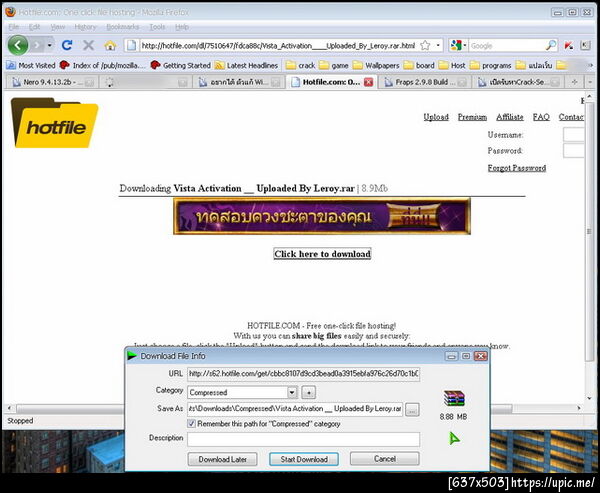Open the File menu
This screenshot has width=600, height=493.
[13, 27]
